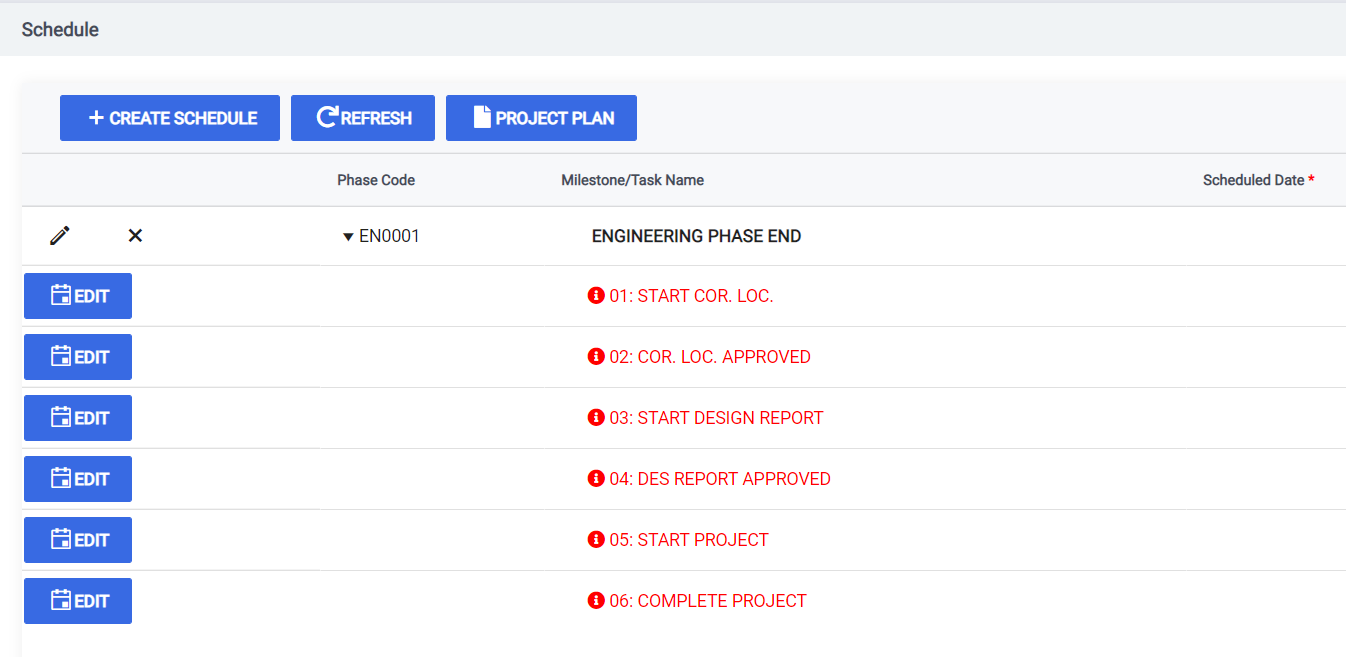Edit the 05: START PROJECT milestone
The image size is (1346, 657).
click(x=78, y=540)
